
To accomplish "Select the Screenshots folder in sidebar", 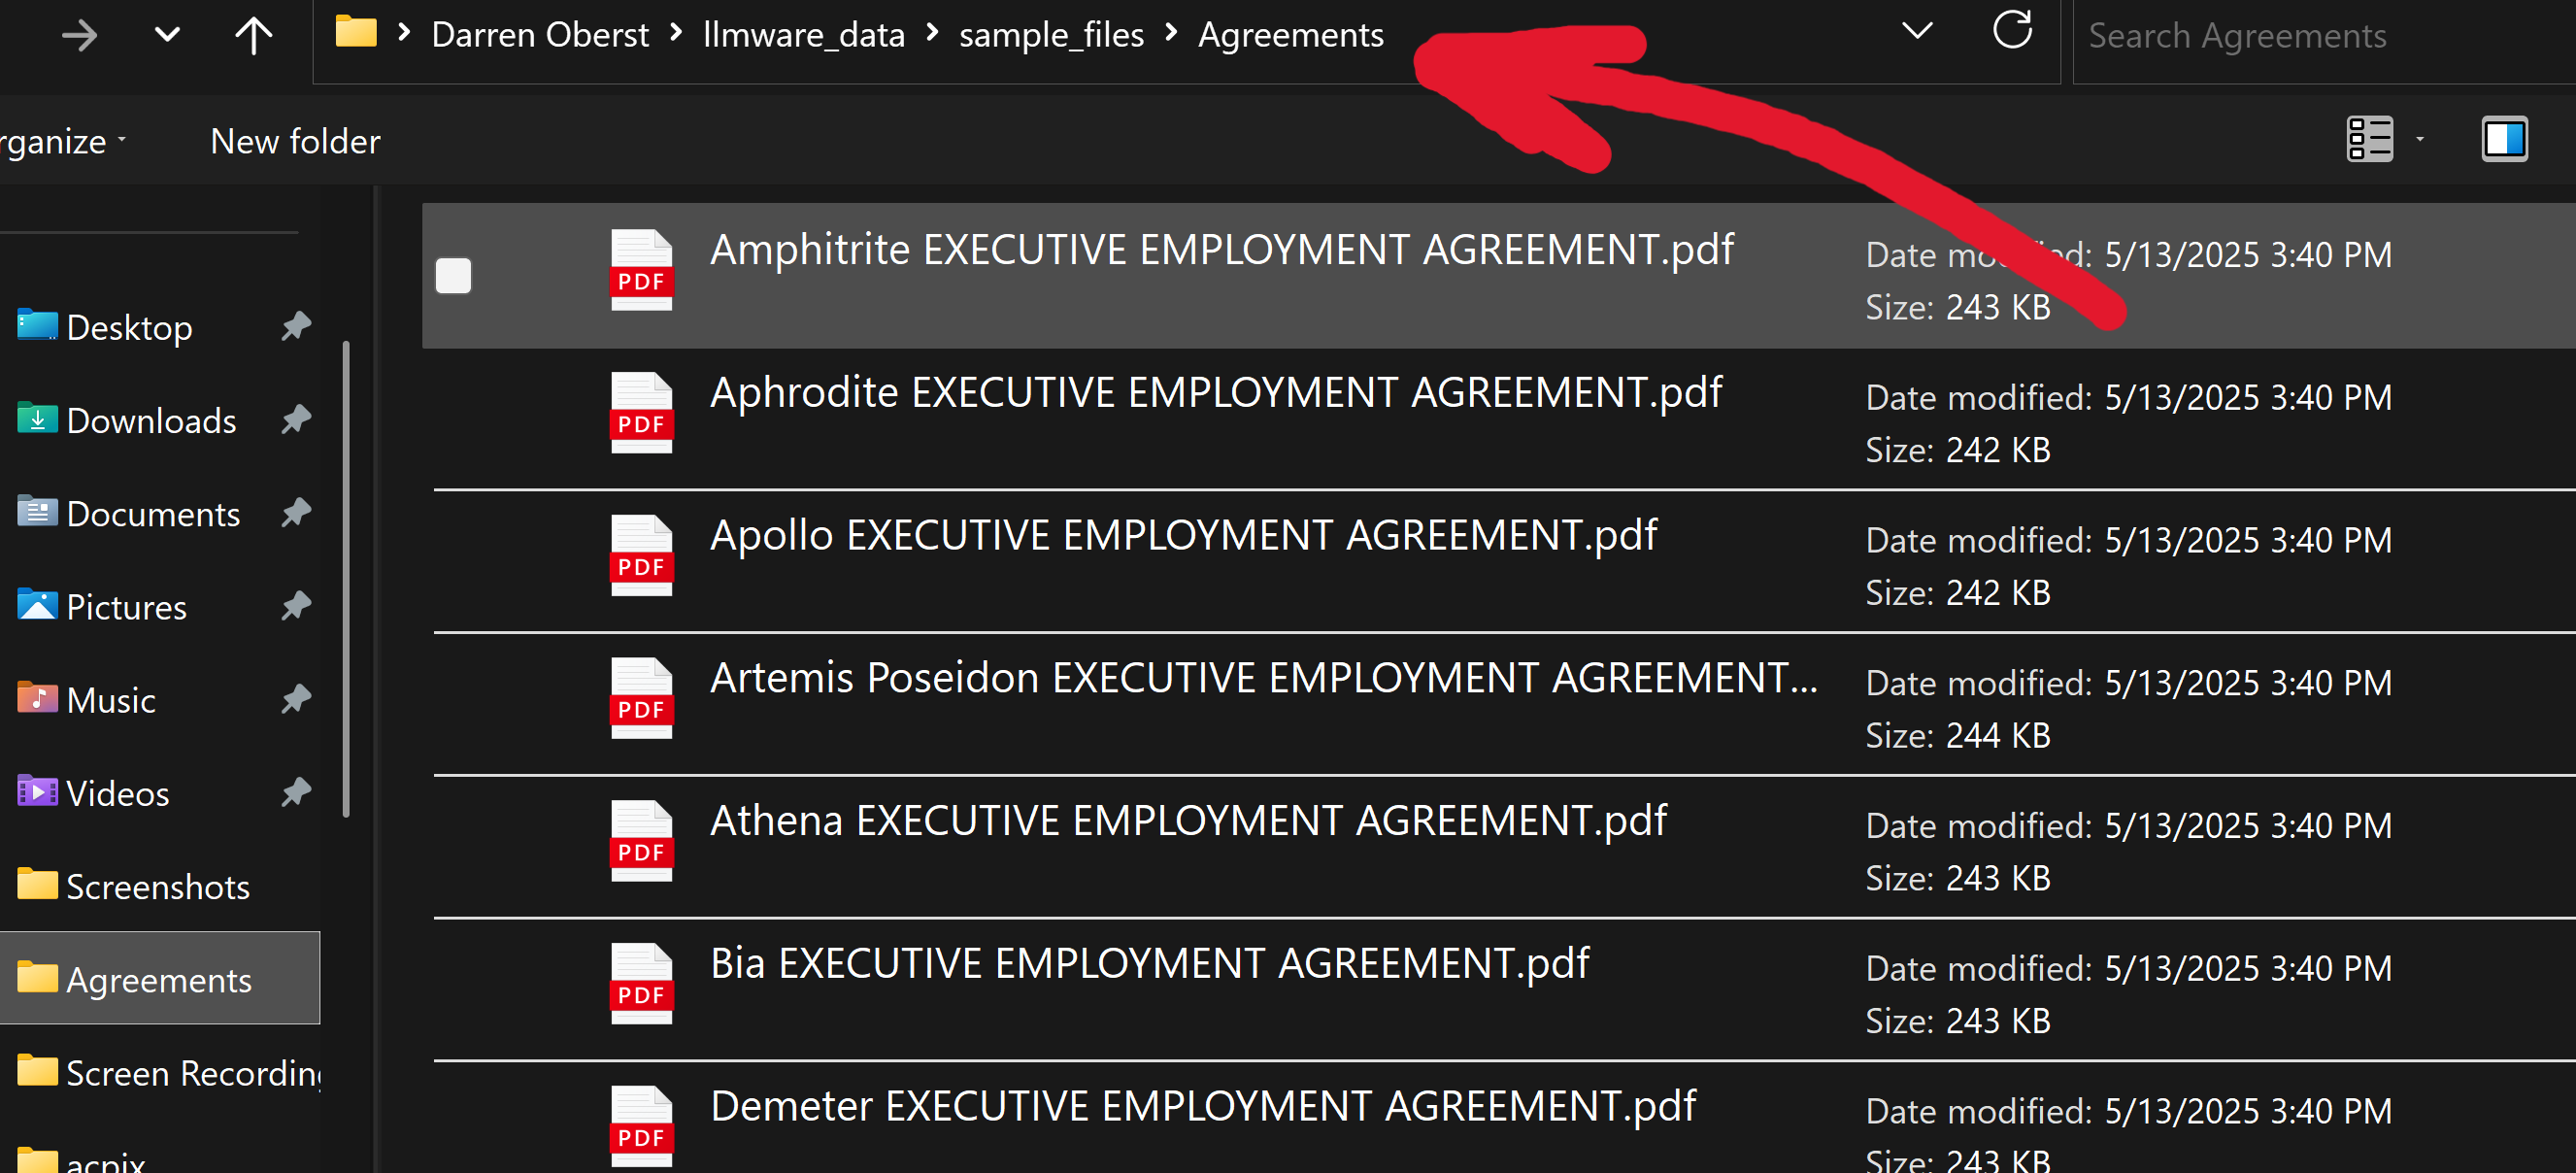I will (157, 886).
